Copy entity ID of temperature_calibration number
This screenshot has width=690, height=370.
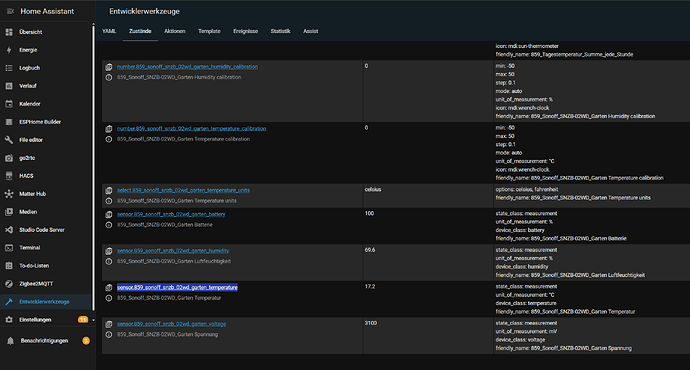pos(109,129)
